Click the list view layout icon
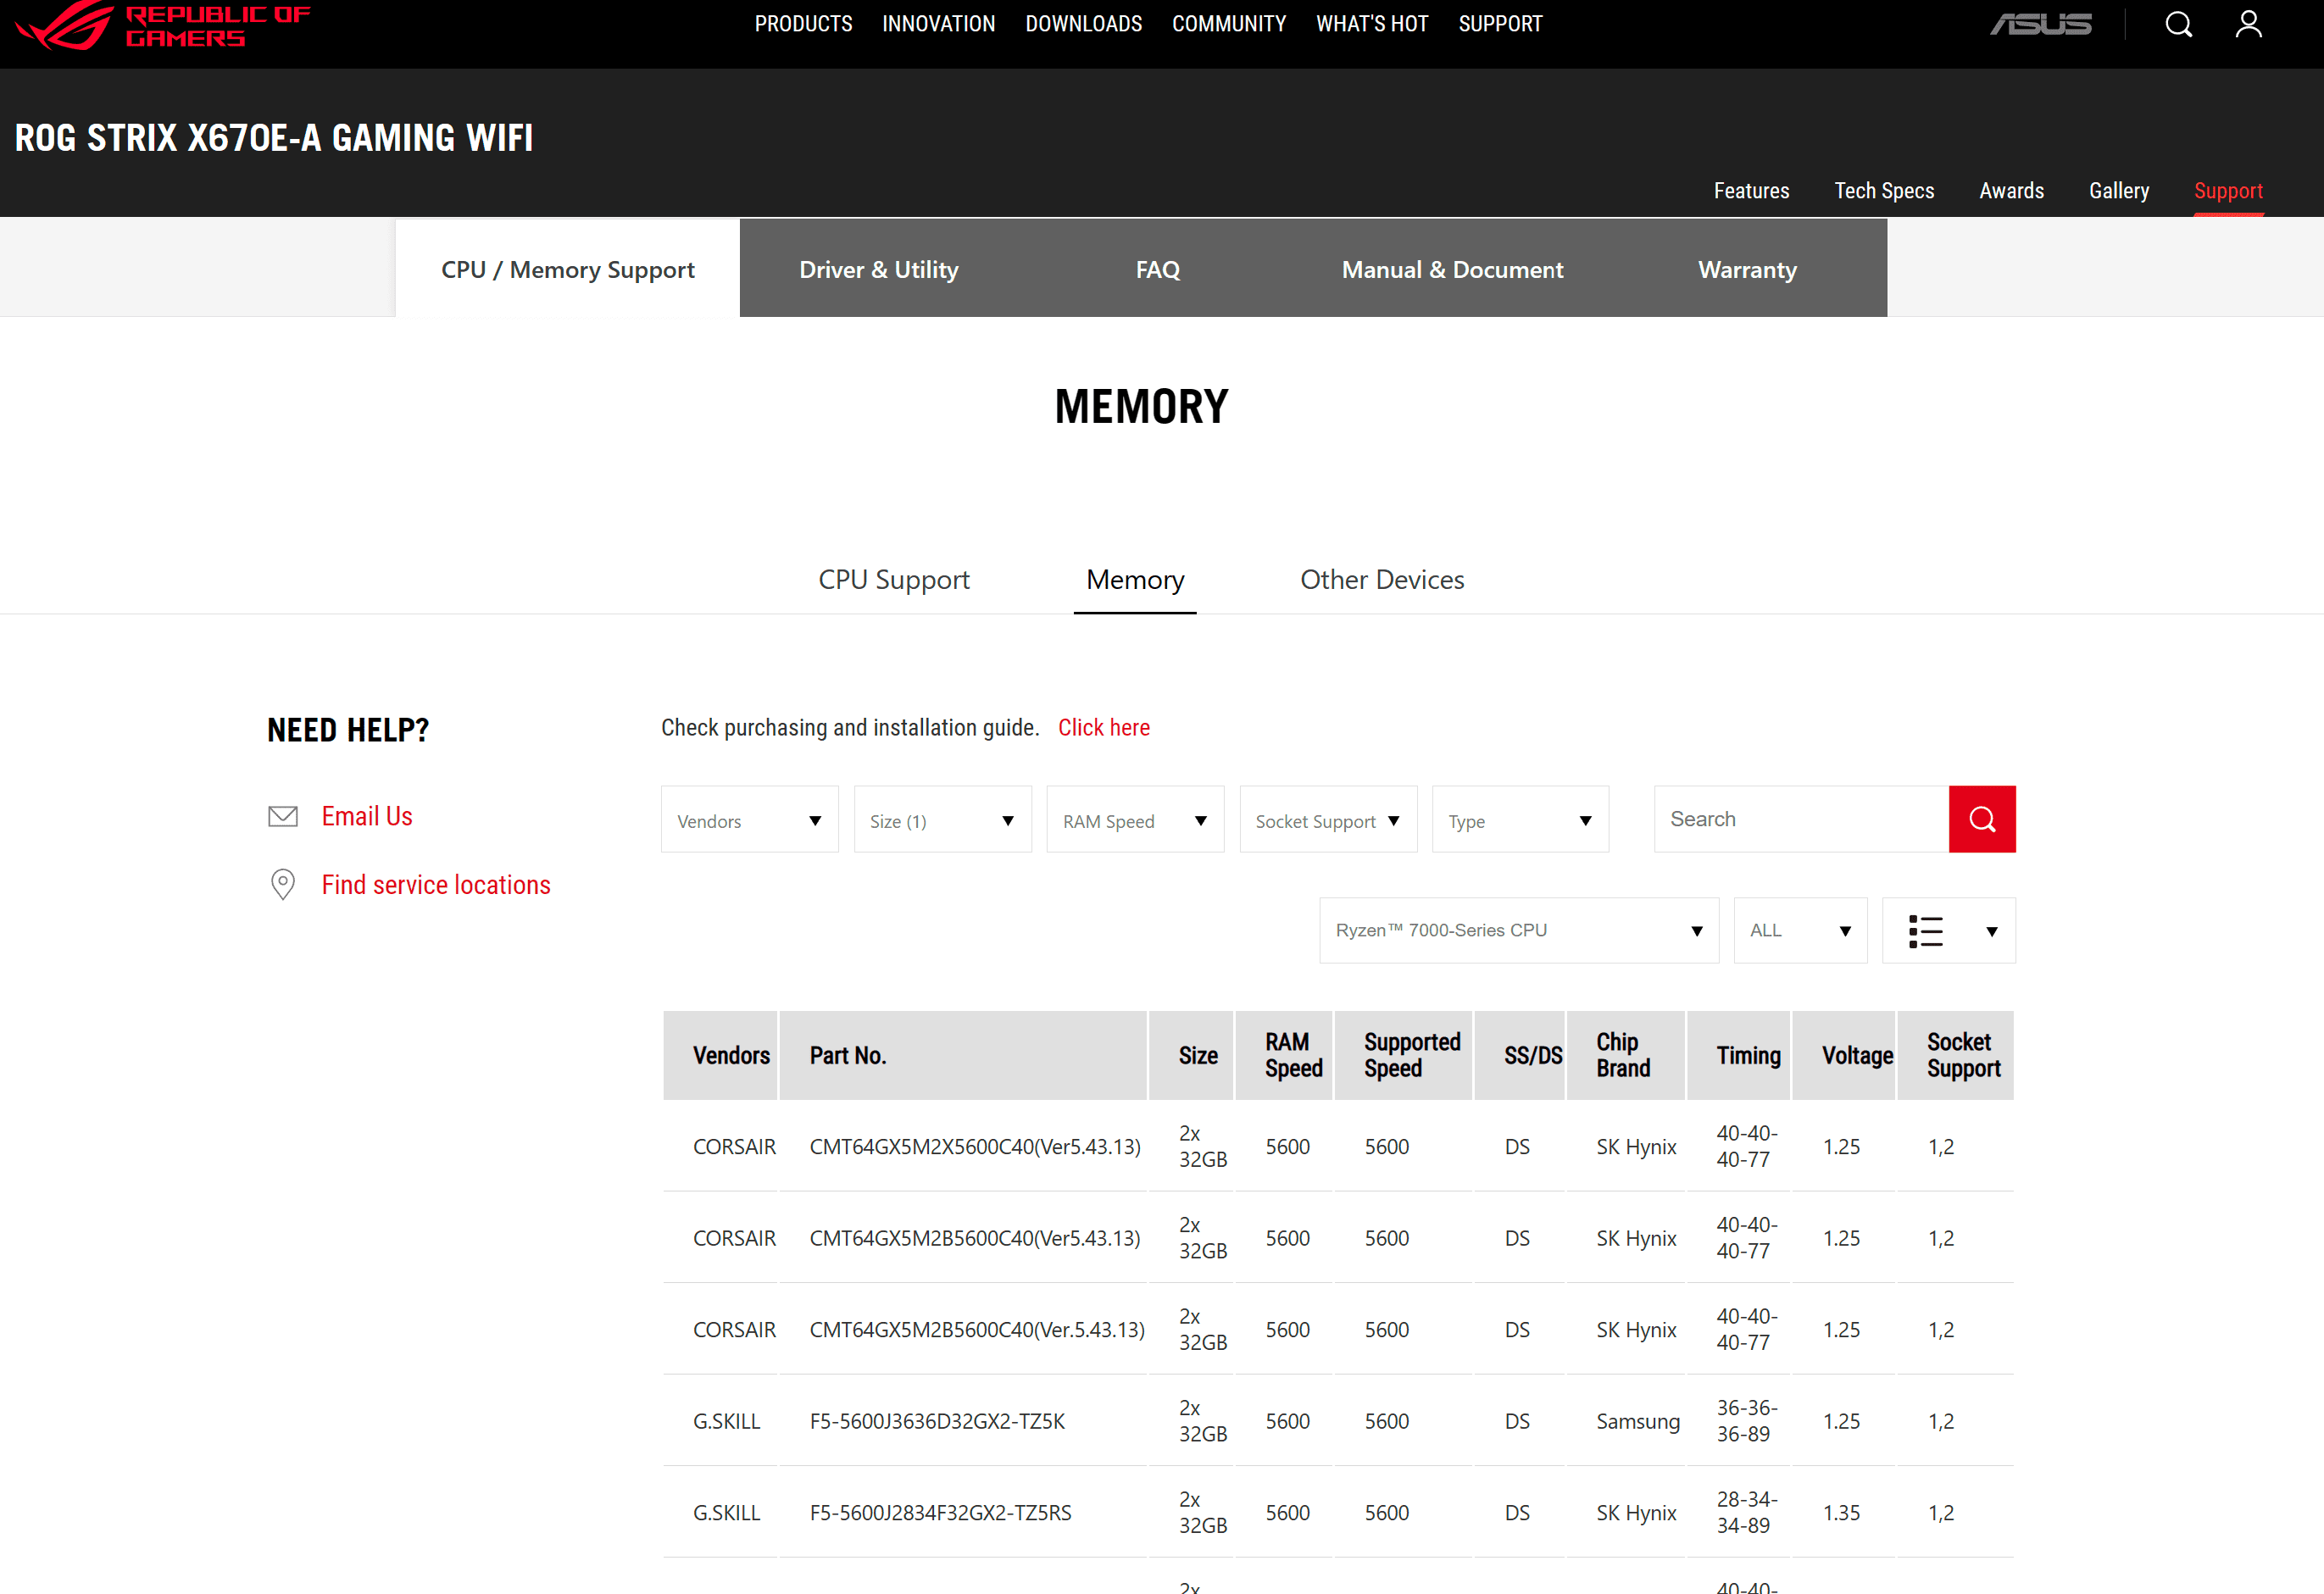This screenshot has height=1594, width=2324. [x=1926, y=931]
